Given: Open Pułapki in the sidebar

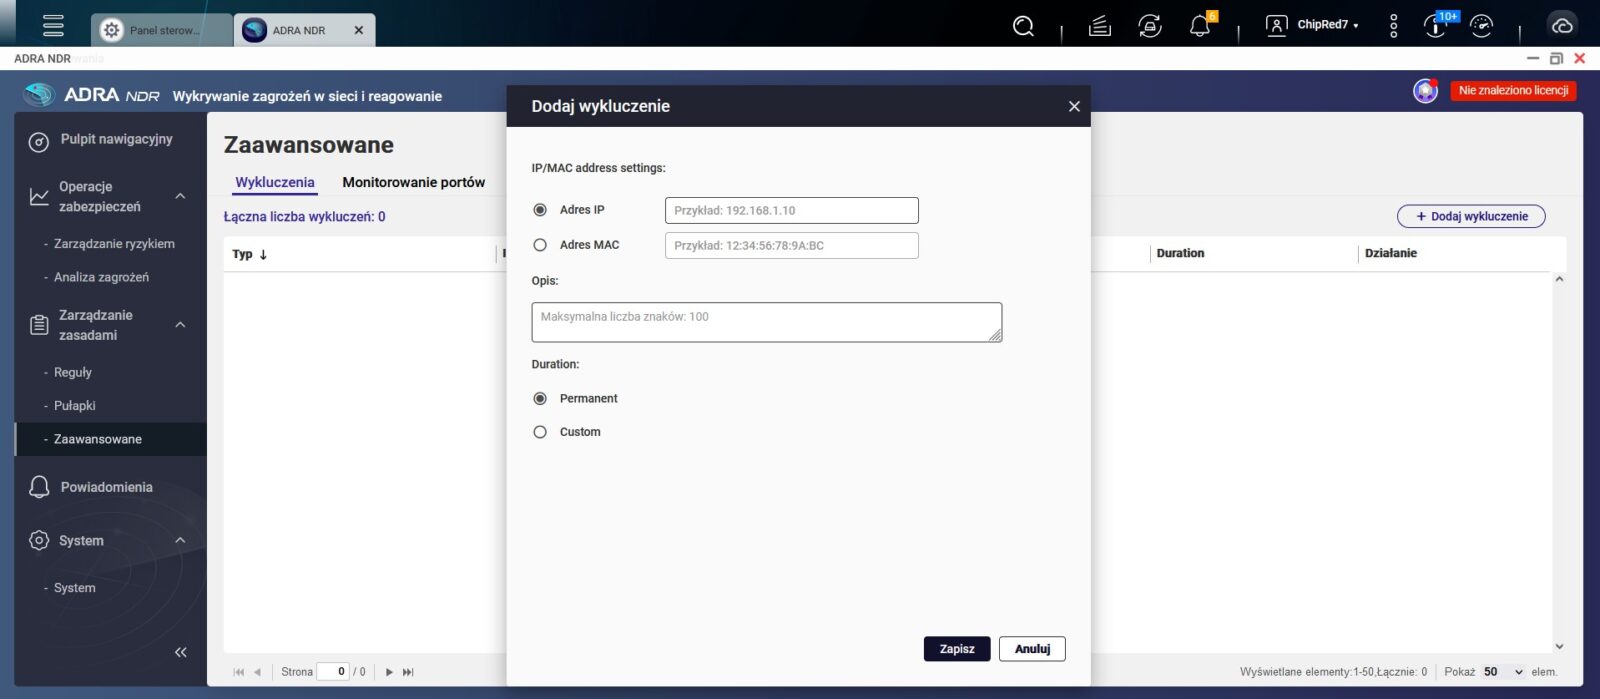Looking at the screenshot, I should [x=75, y=406].
